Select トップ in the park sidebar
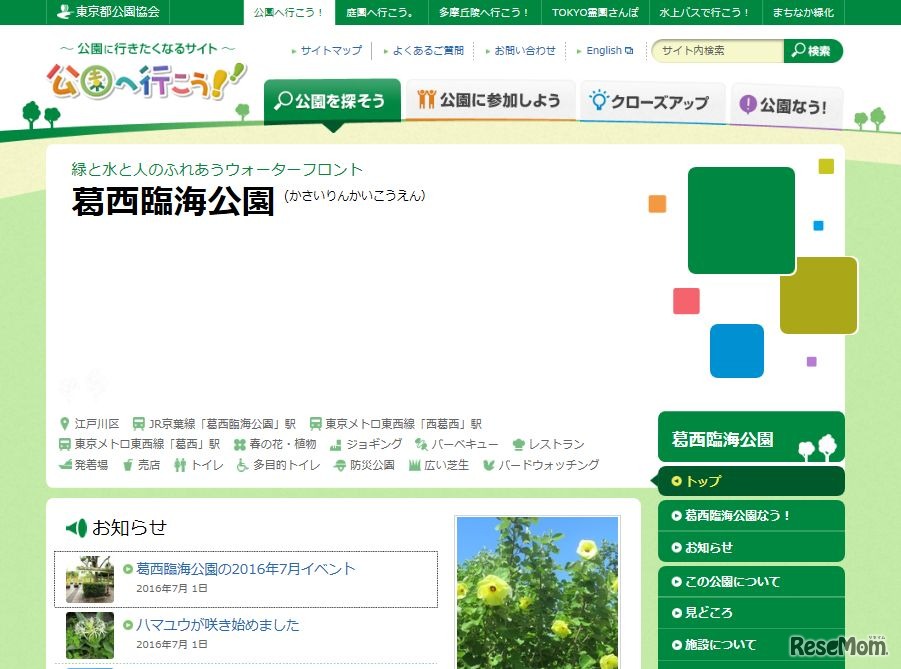Image resolution: width=901 pixels, height=669 pixels. click(752, 480)
